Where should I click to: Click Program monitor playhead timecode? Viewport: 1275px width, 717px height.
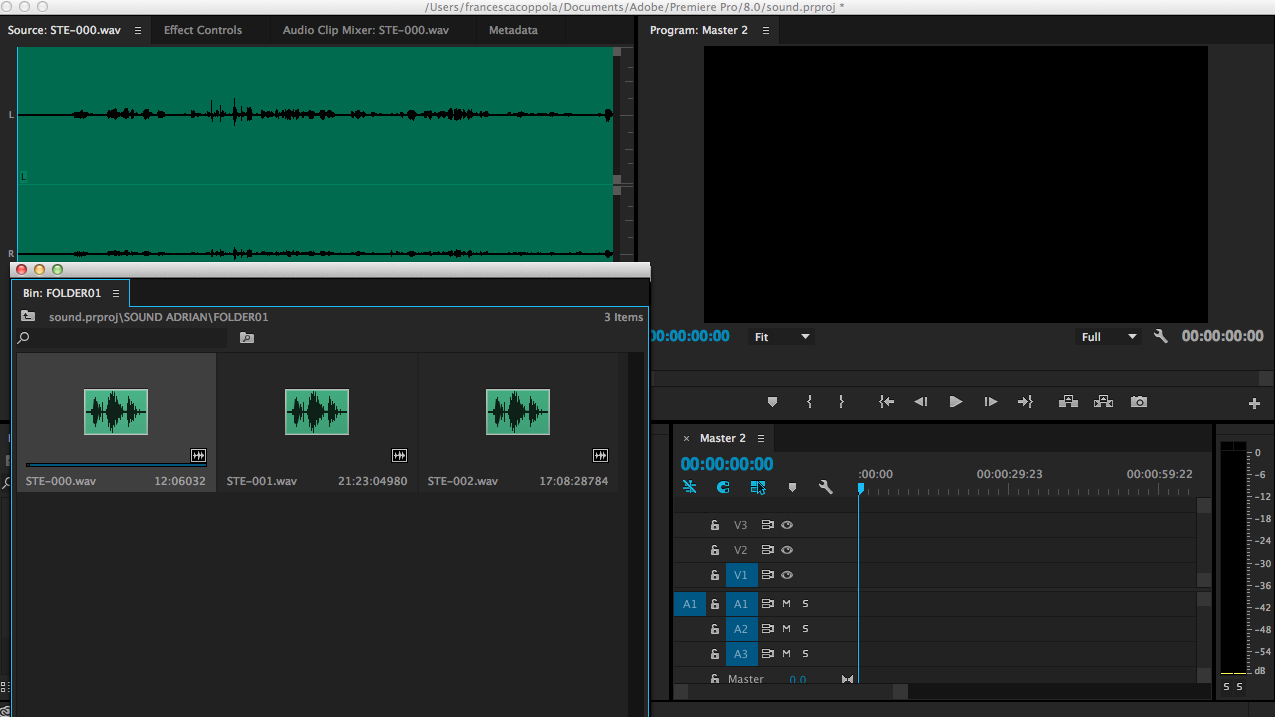[690, 336]
